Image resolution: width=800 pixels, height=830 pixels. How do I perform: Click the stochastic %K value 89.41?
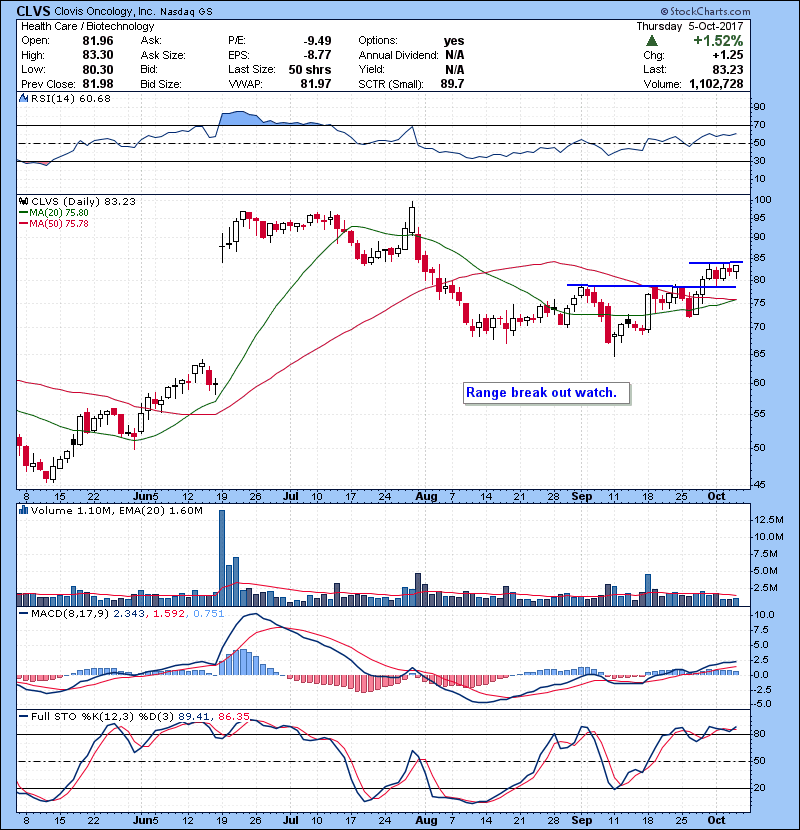click(193, 716)
